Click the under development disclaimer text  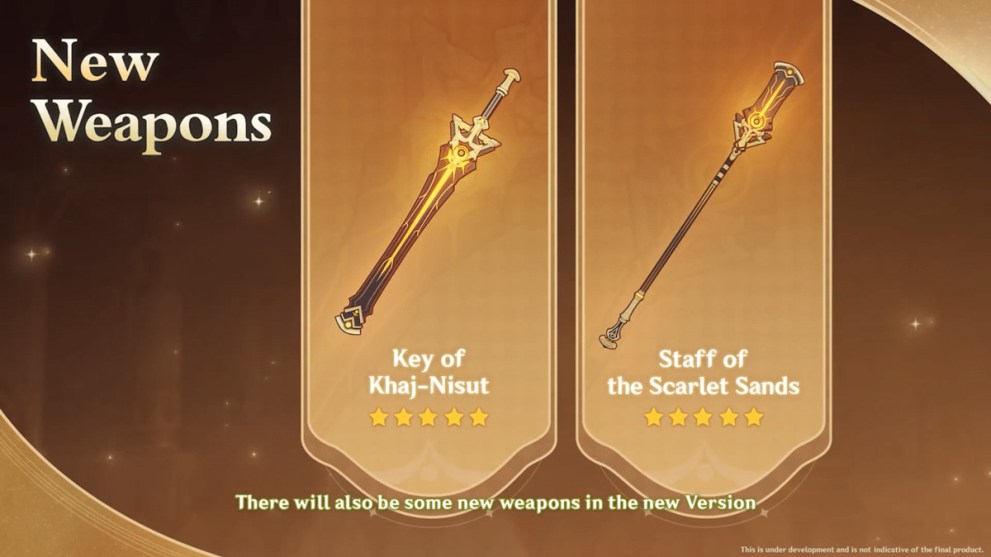pos(861,549)
